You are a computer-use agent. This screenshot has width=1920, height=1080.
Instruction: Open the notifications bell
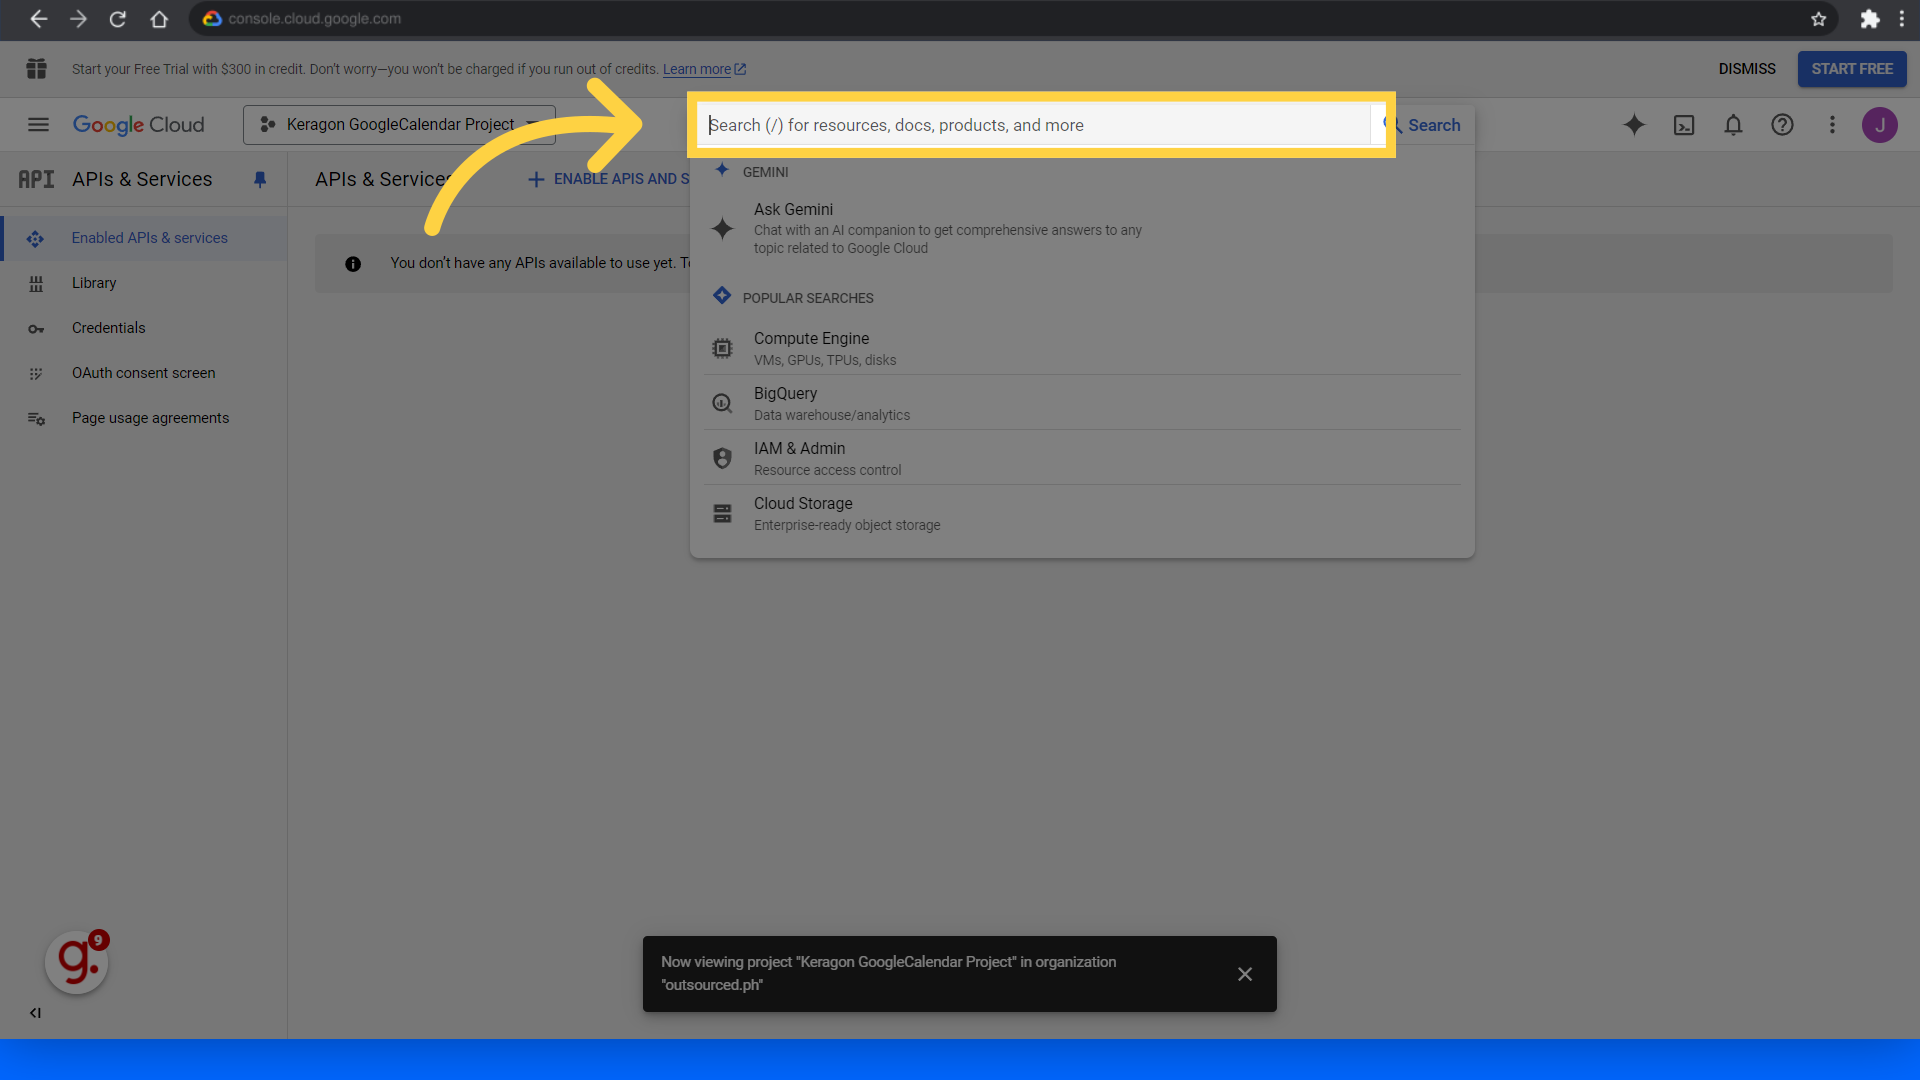click(1733, 125)
